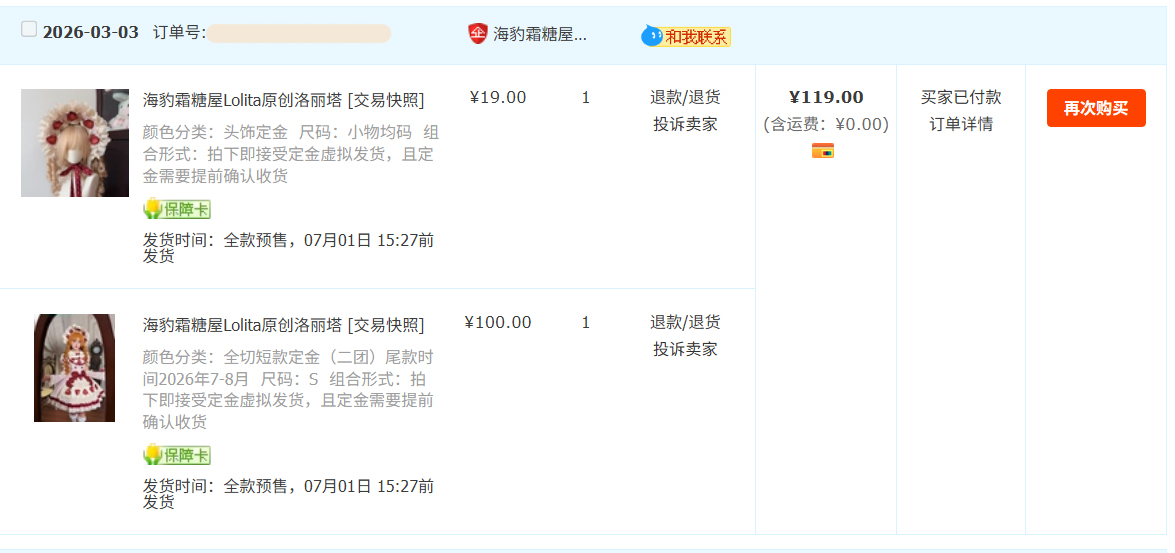The width and height of the screenshot is (1175, 553).
Task: Click 投诉卖家 for the headpiece item
Action: (685, 124)
